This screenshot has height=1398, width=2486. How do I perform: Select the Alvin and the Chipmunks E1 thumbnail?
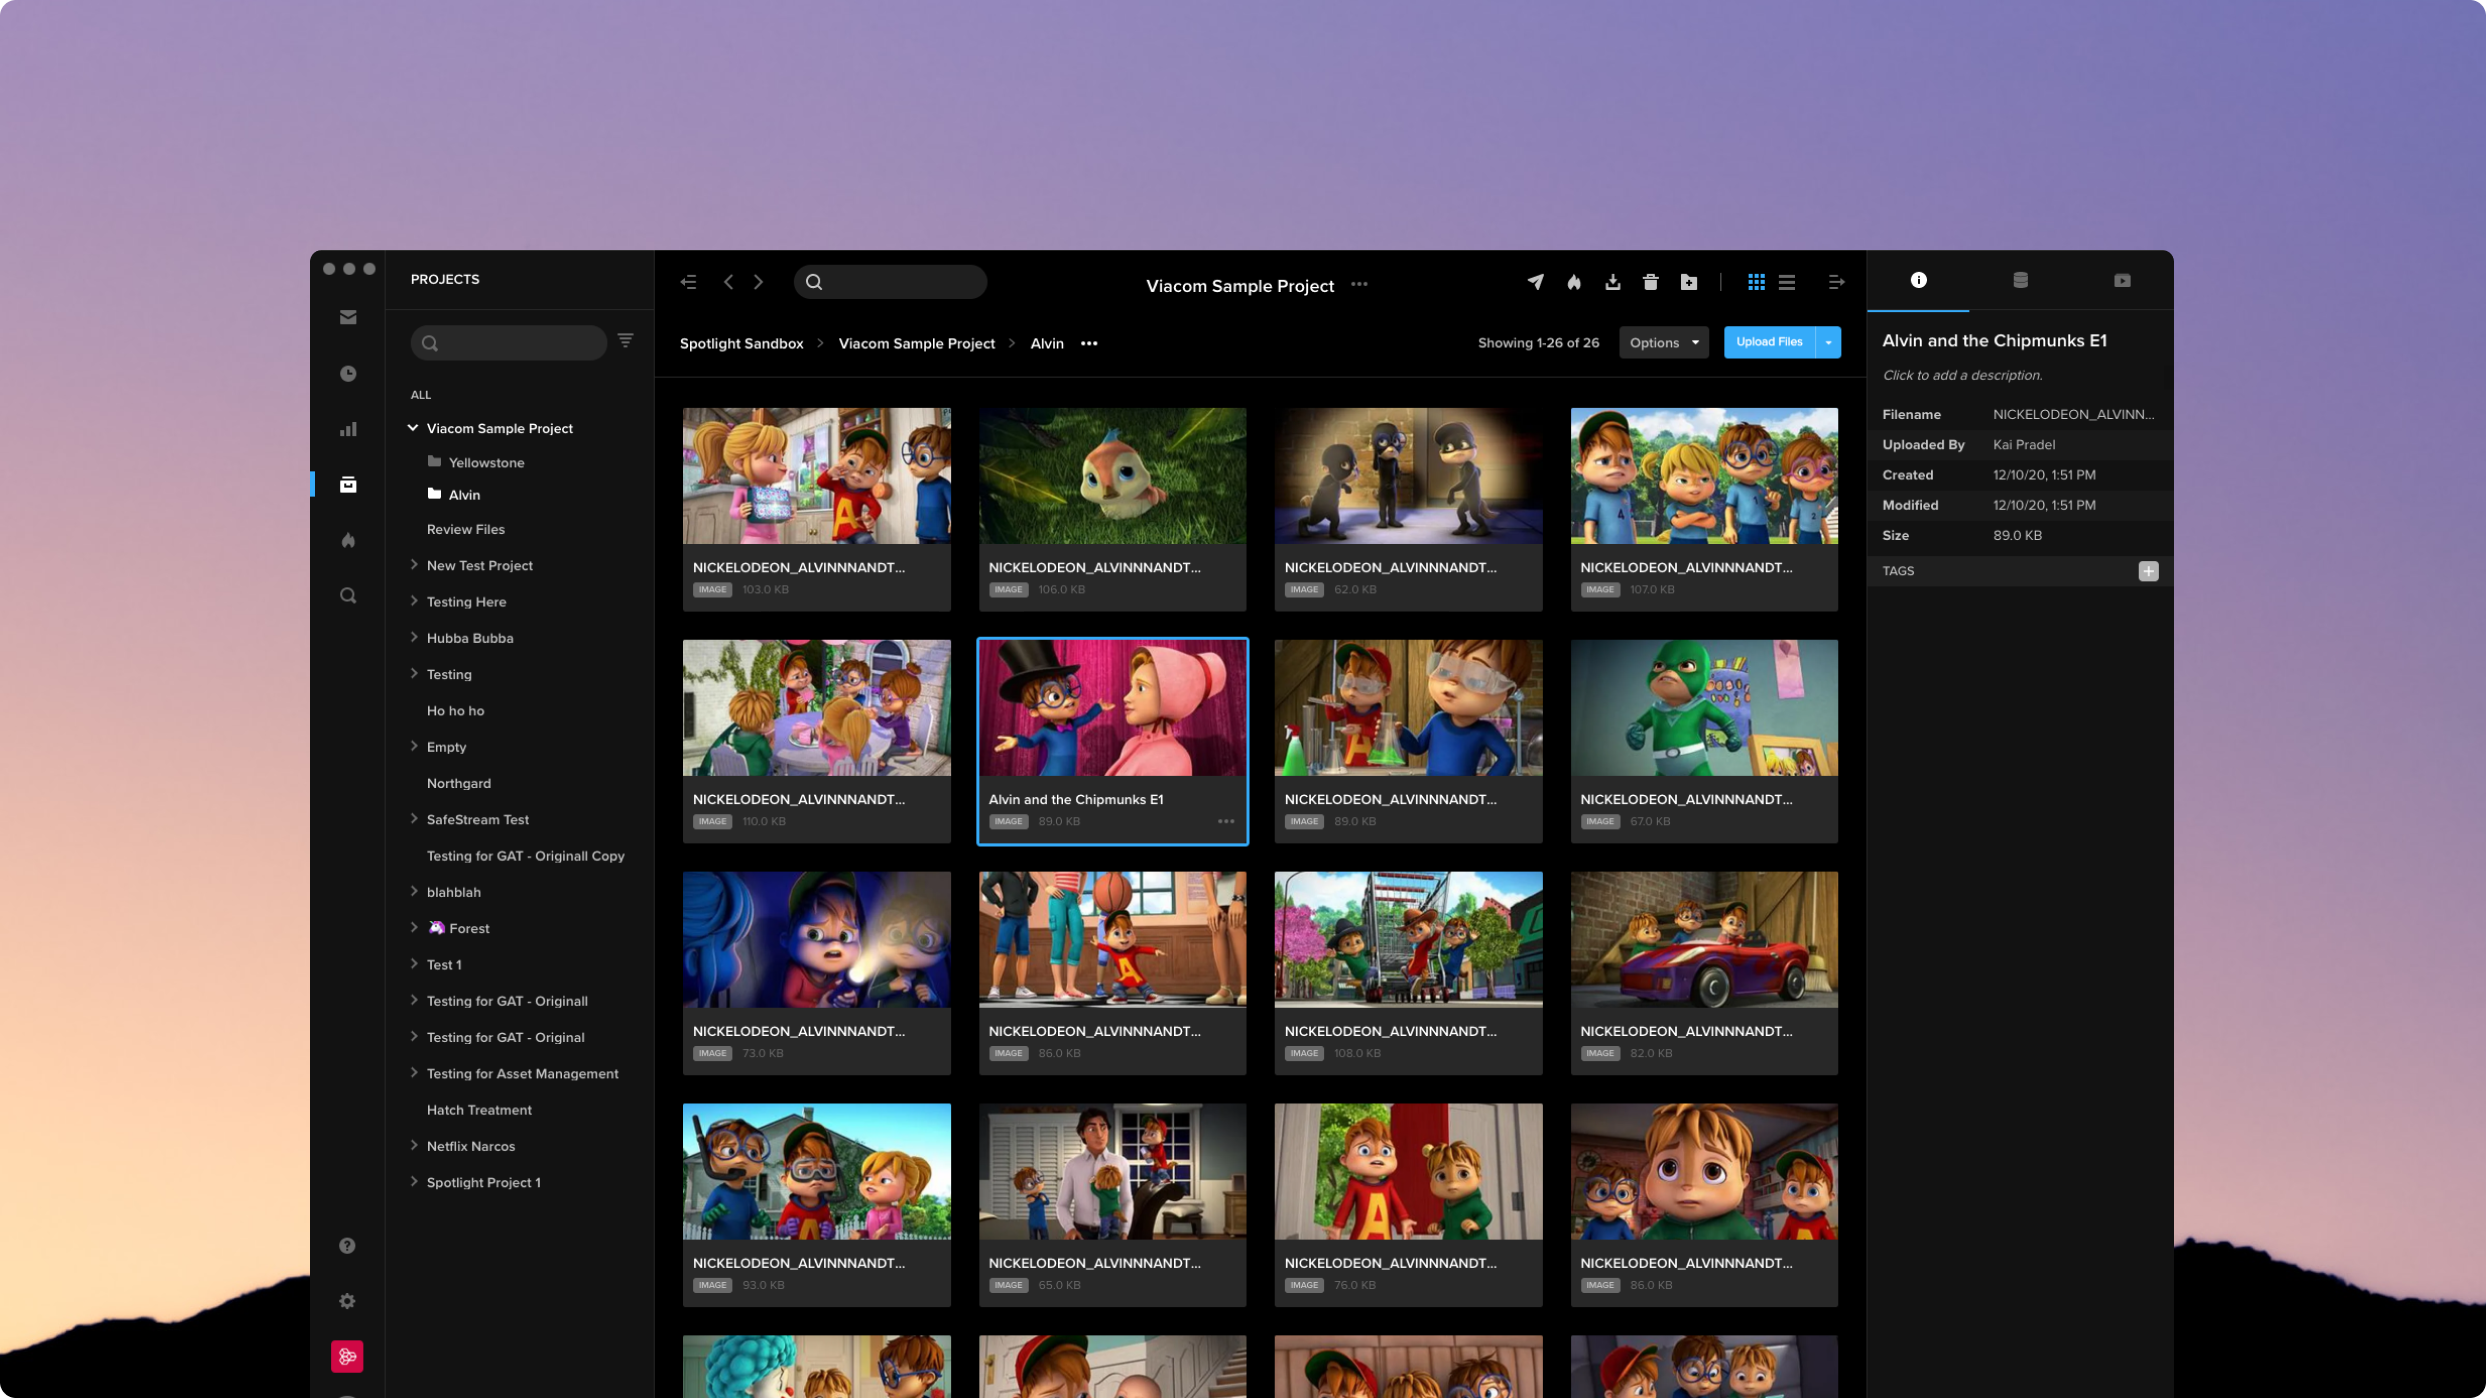(x=1113, y=708)
